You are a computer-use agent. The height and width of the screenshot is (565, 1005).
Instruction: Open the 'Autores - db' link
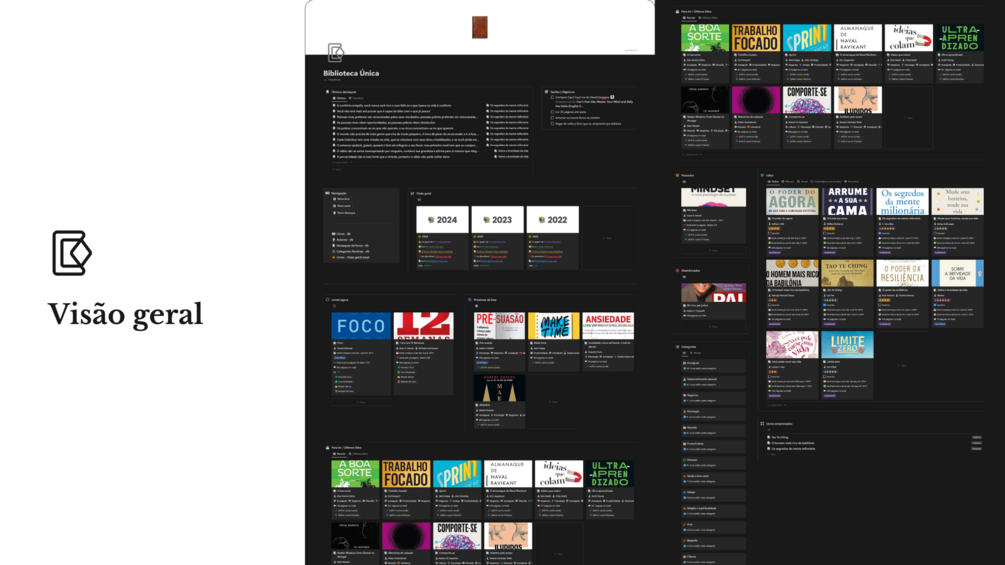tap(343, 240)
